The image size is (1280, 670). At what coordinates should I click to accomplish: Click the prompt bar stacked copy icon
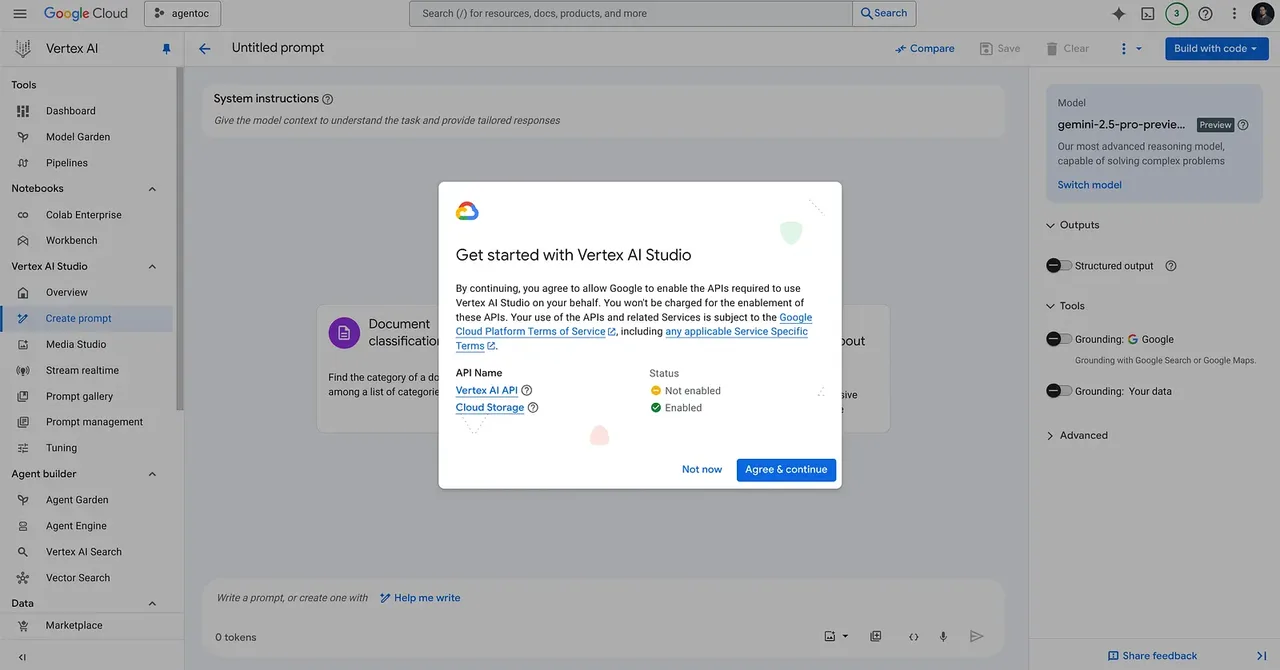(876, 636)
